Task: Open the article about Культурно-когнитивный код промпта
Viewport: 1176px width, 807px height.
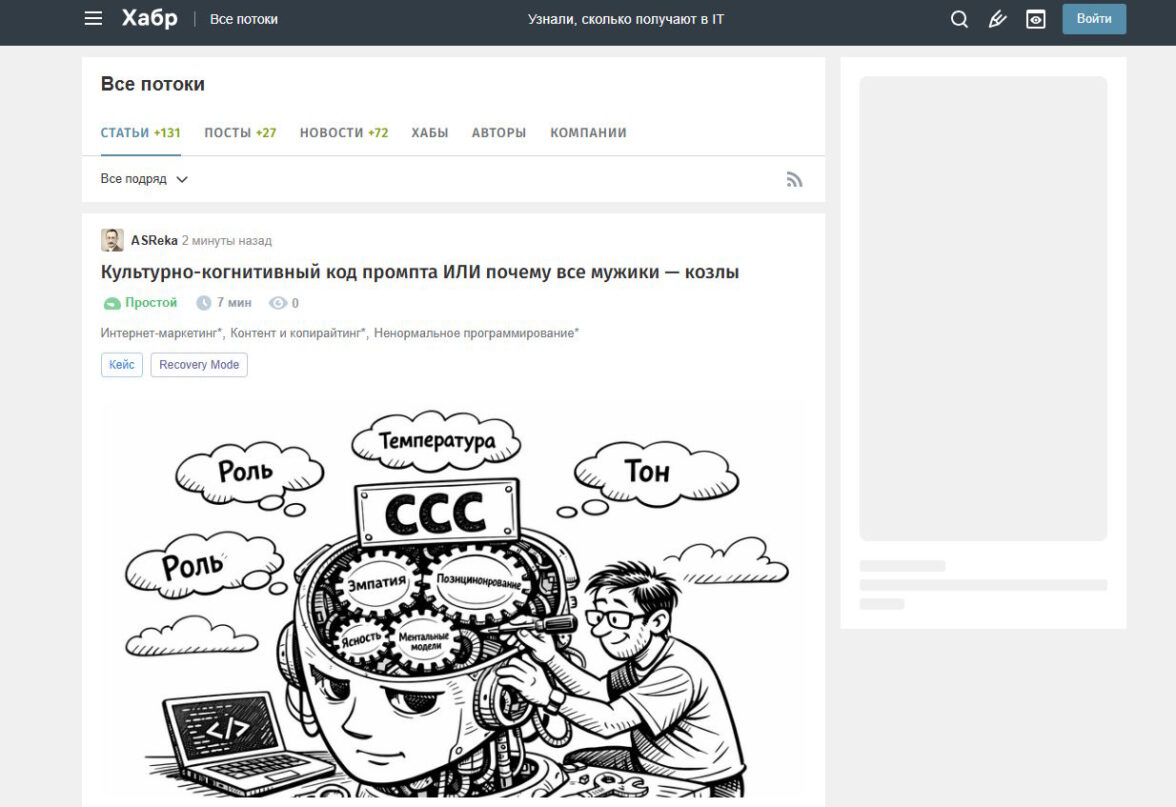Action: pos(420,272)
